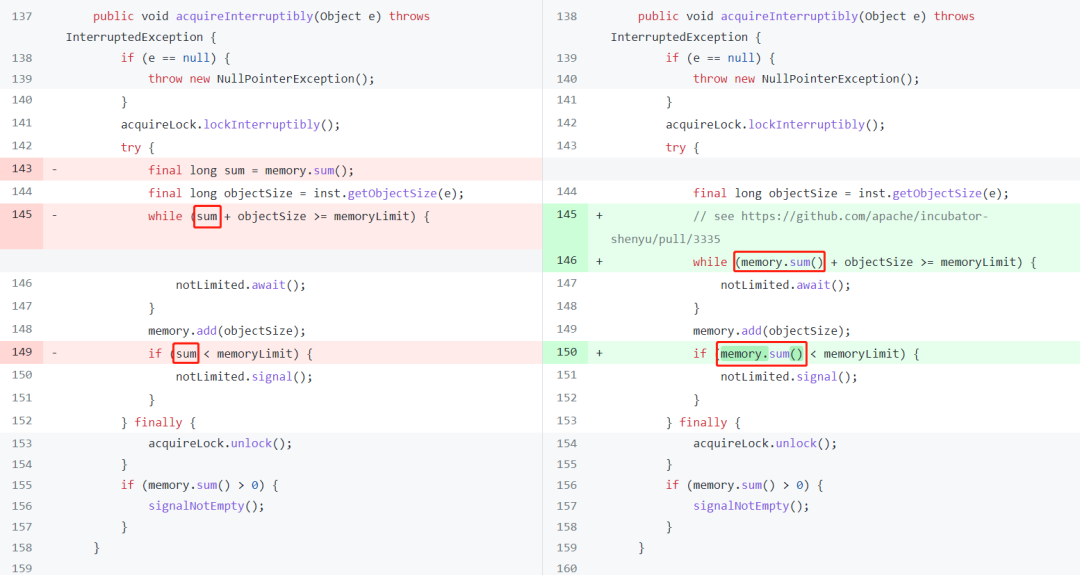This screenshot has width=1080, height=575.
Task: Click right 'acquireLock.unlock();' on line 154
Action: [765, 443]
